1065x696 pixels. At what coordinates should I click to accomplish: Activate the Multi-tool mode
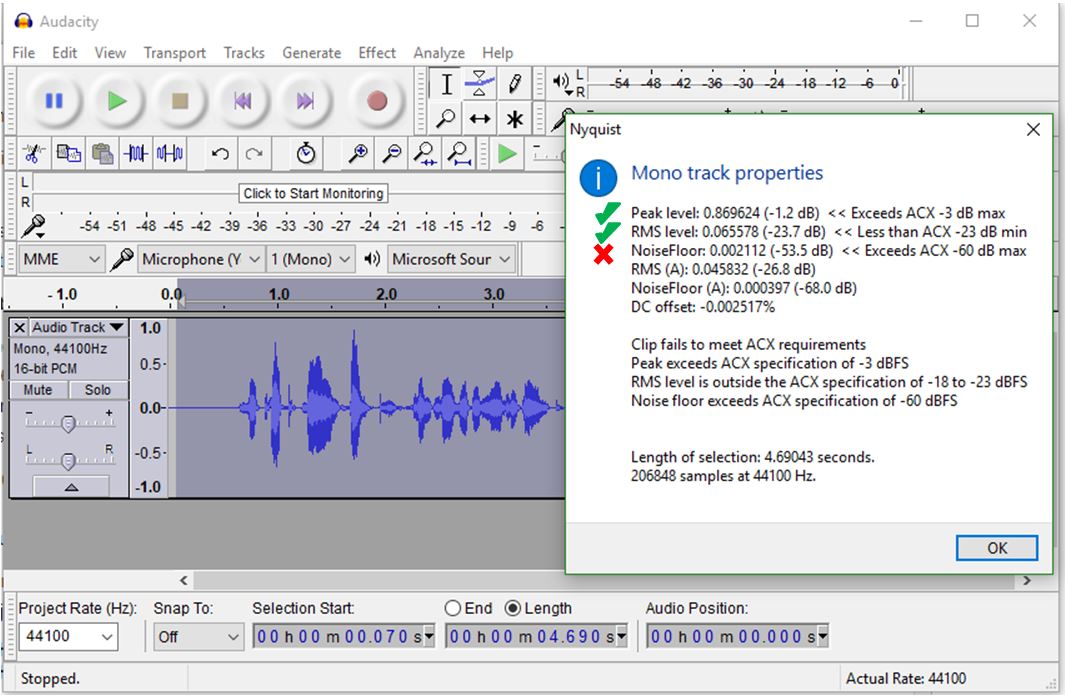click(x=515, y=117)
